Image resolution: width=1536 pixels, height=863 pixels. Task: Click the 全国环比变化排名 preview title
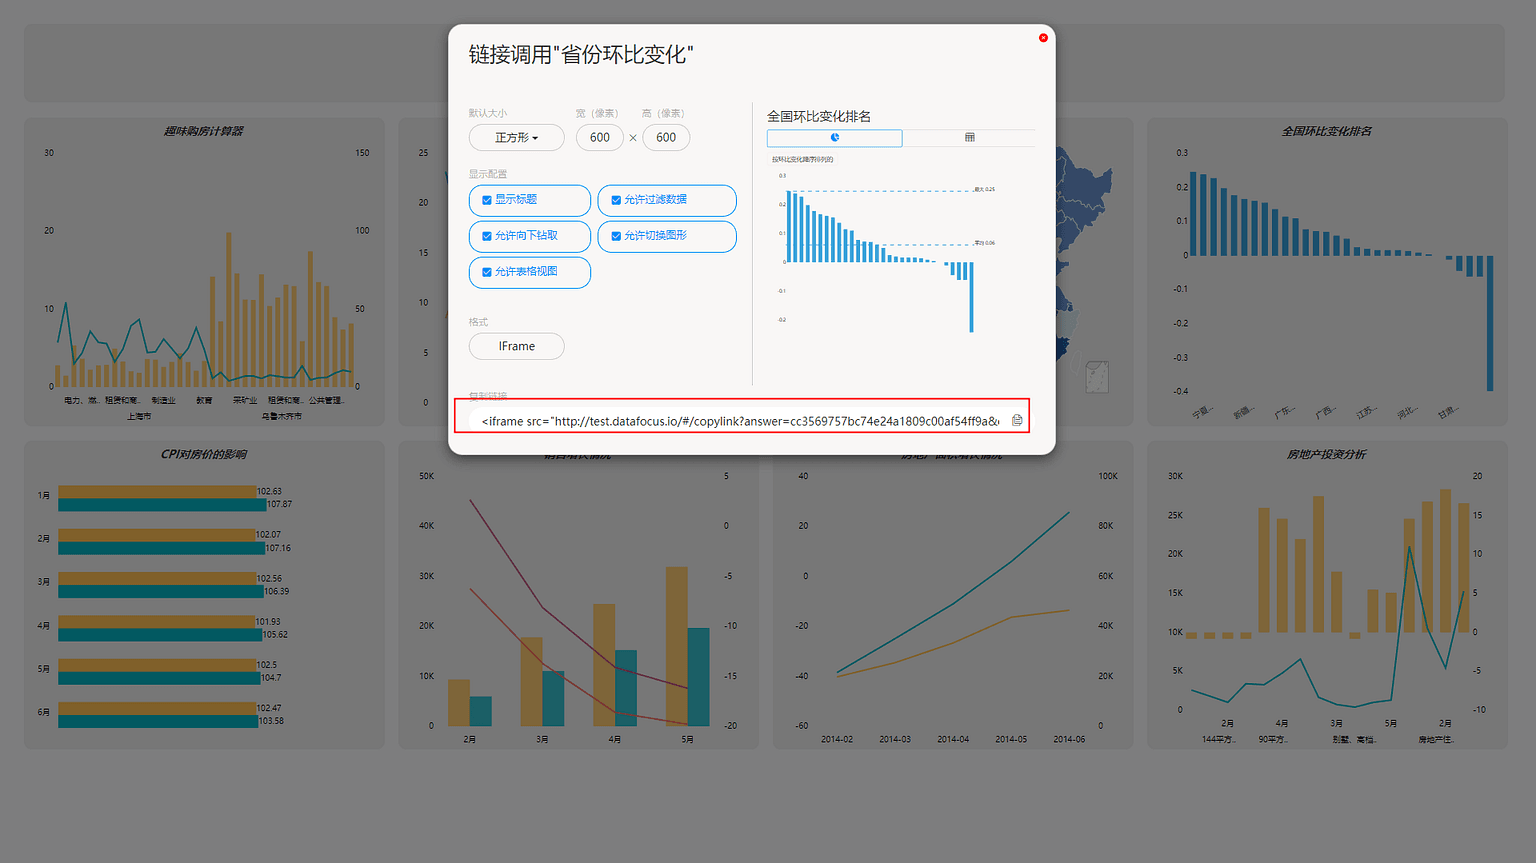(x=819, y=116)
